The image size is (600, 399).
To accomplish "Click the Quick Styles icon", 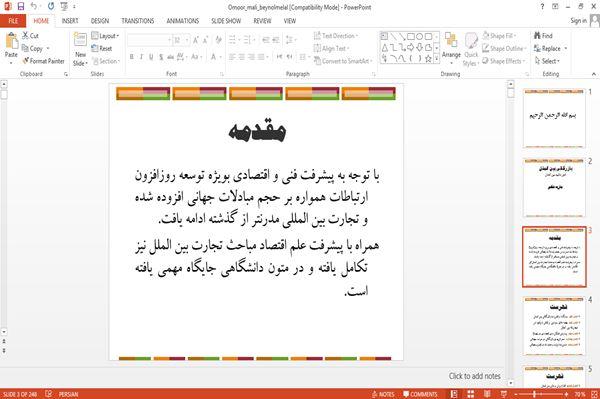I will (471, 41).
